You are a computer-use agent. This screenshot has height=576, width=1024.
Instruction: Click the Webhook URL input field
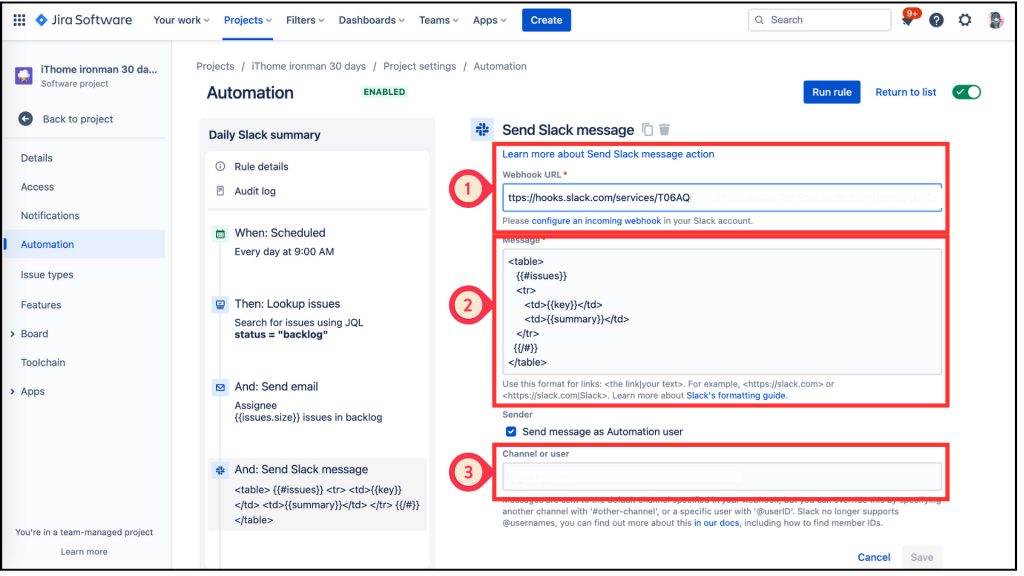722,197
